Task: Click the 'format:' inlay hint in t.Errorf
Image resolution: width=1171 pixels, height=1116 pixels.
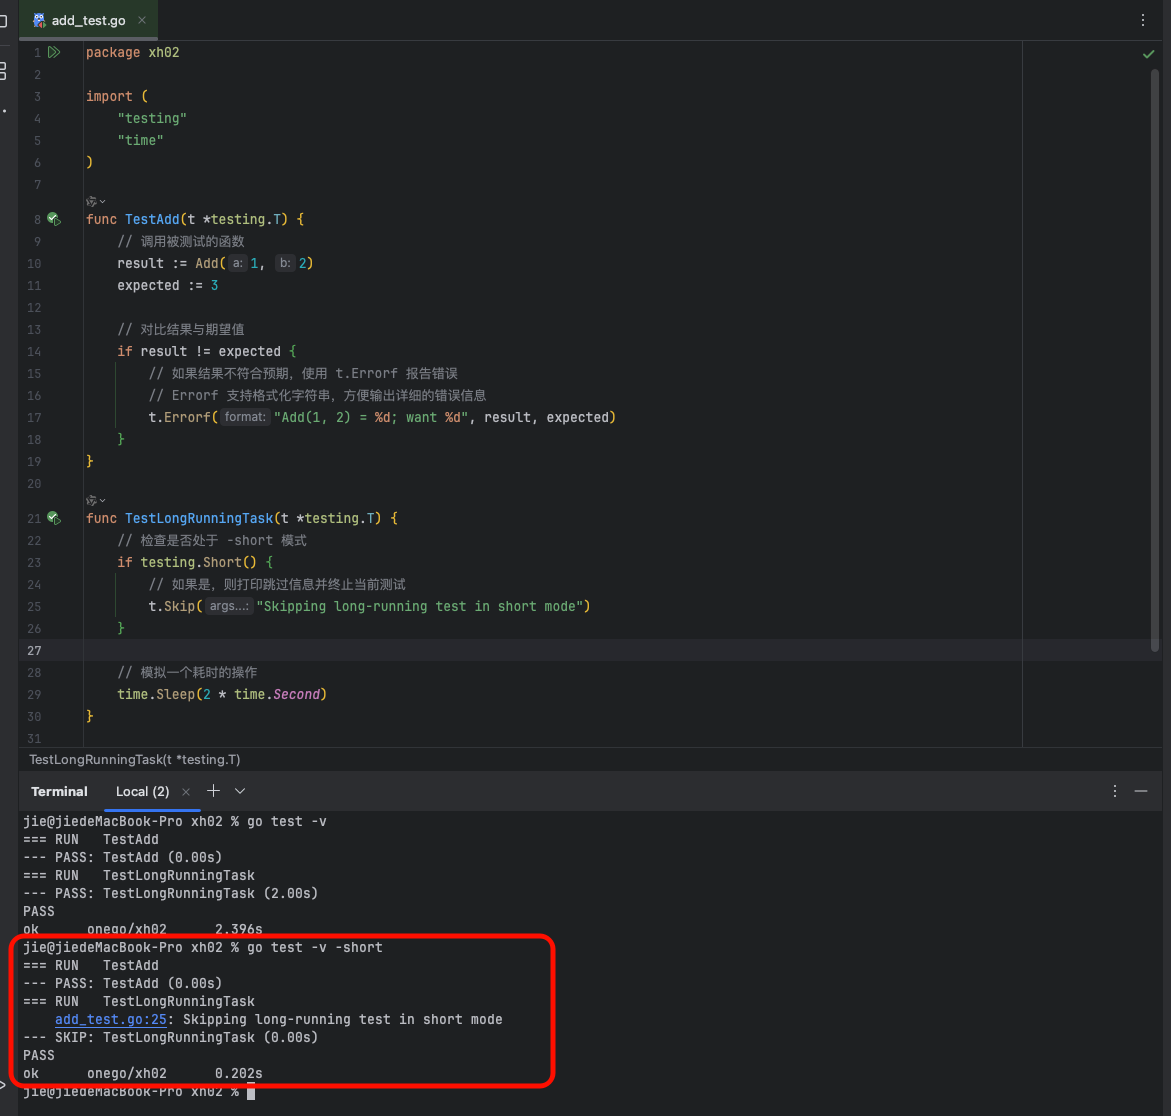Action: pos(245,417)
